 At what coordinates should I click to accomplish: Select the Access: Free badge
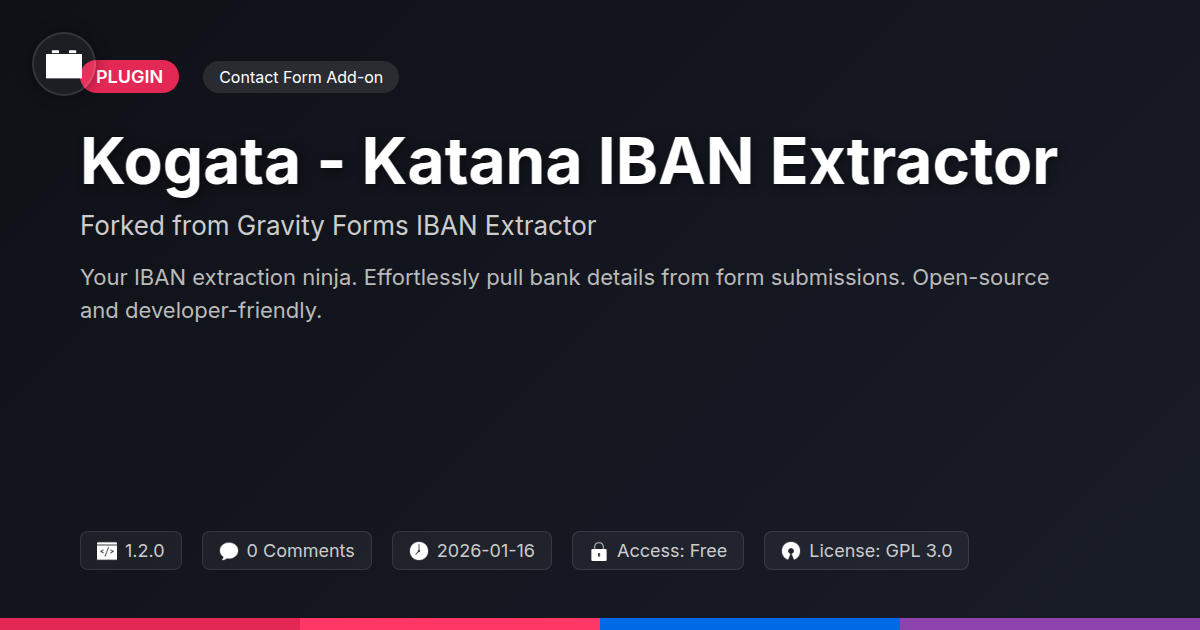(658, 551)
